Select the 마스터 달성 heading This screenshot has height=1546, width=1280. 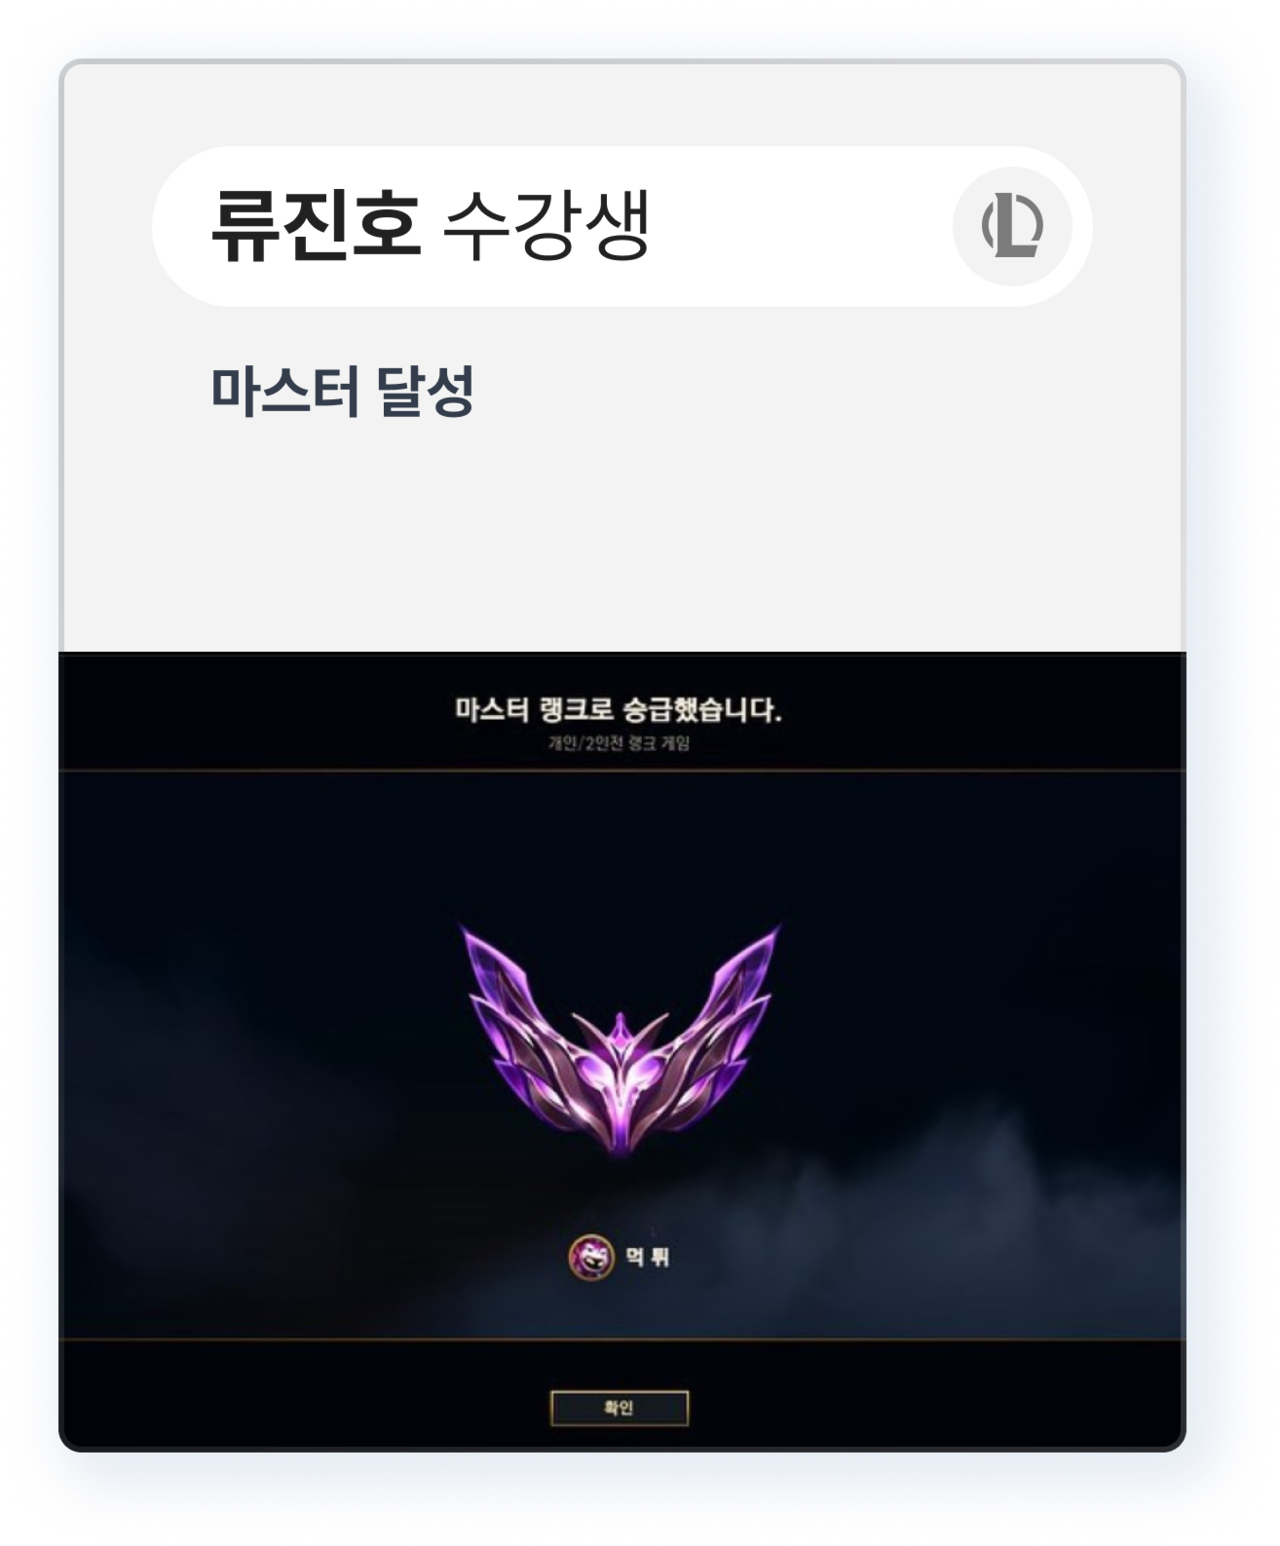[342, 391]
